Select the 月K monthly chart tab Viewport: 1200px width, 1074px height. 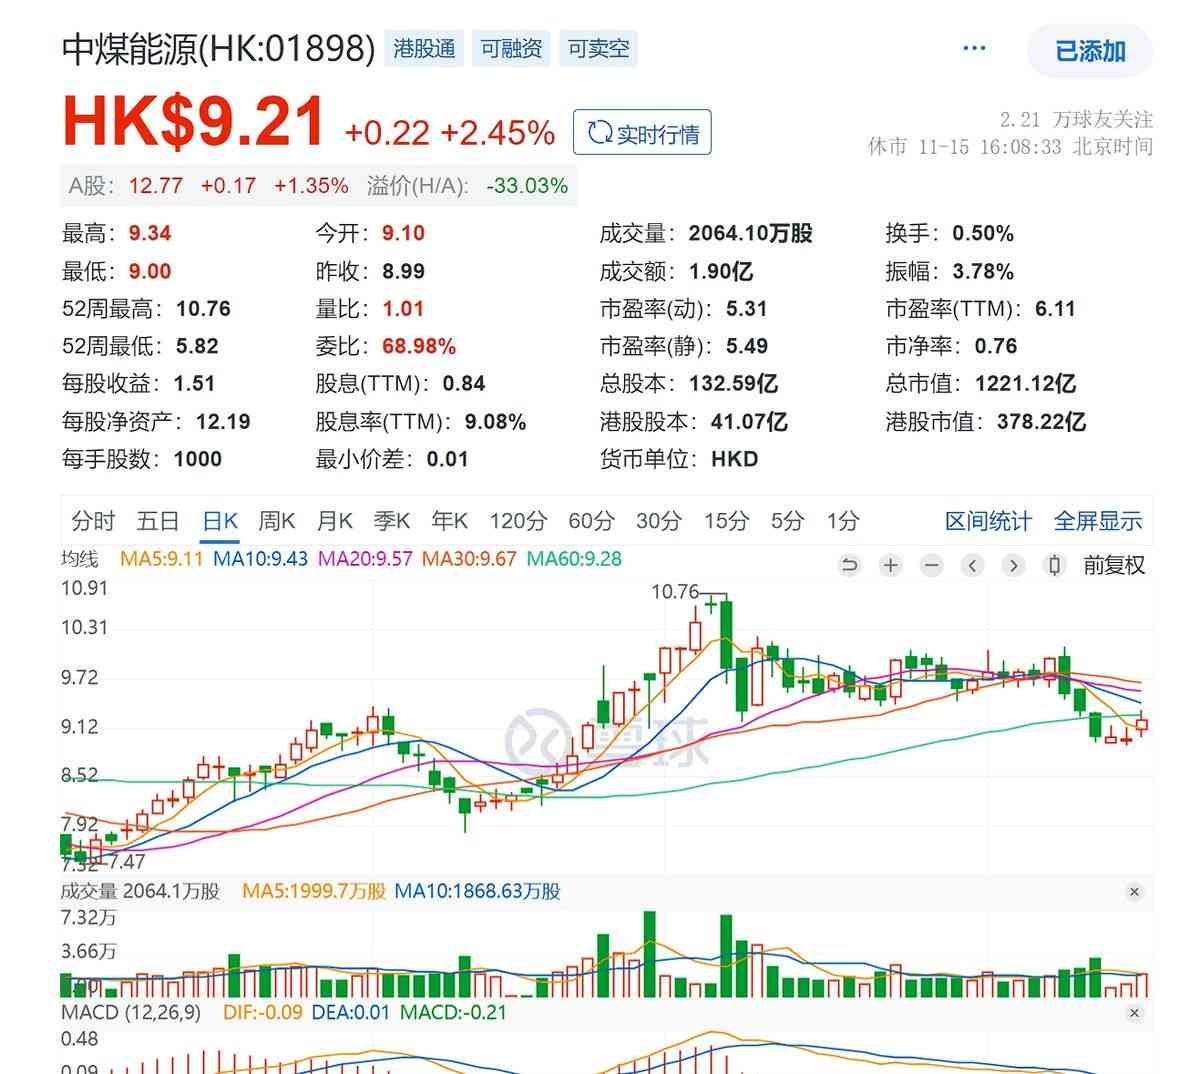pyautogui.click(x=335, y=521)
